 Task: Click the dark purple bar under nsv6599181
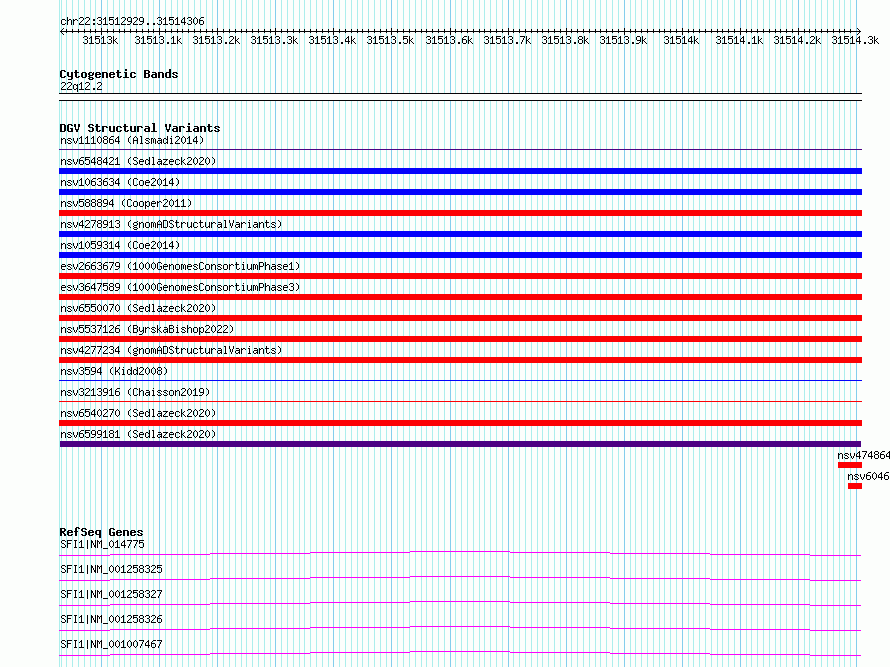(x=460, y=444)
